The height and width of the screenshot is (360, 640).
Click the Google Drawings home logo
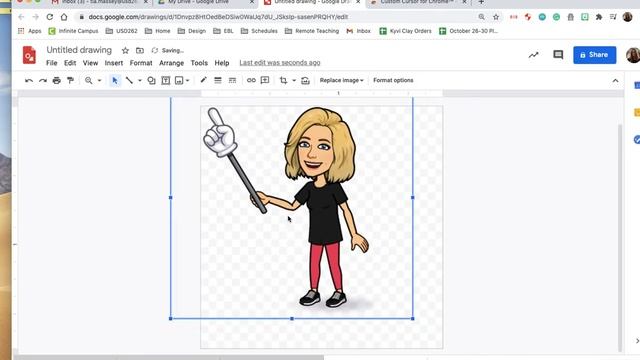pos(29,55)
